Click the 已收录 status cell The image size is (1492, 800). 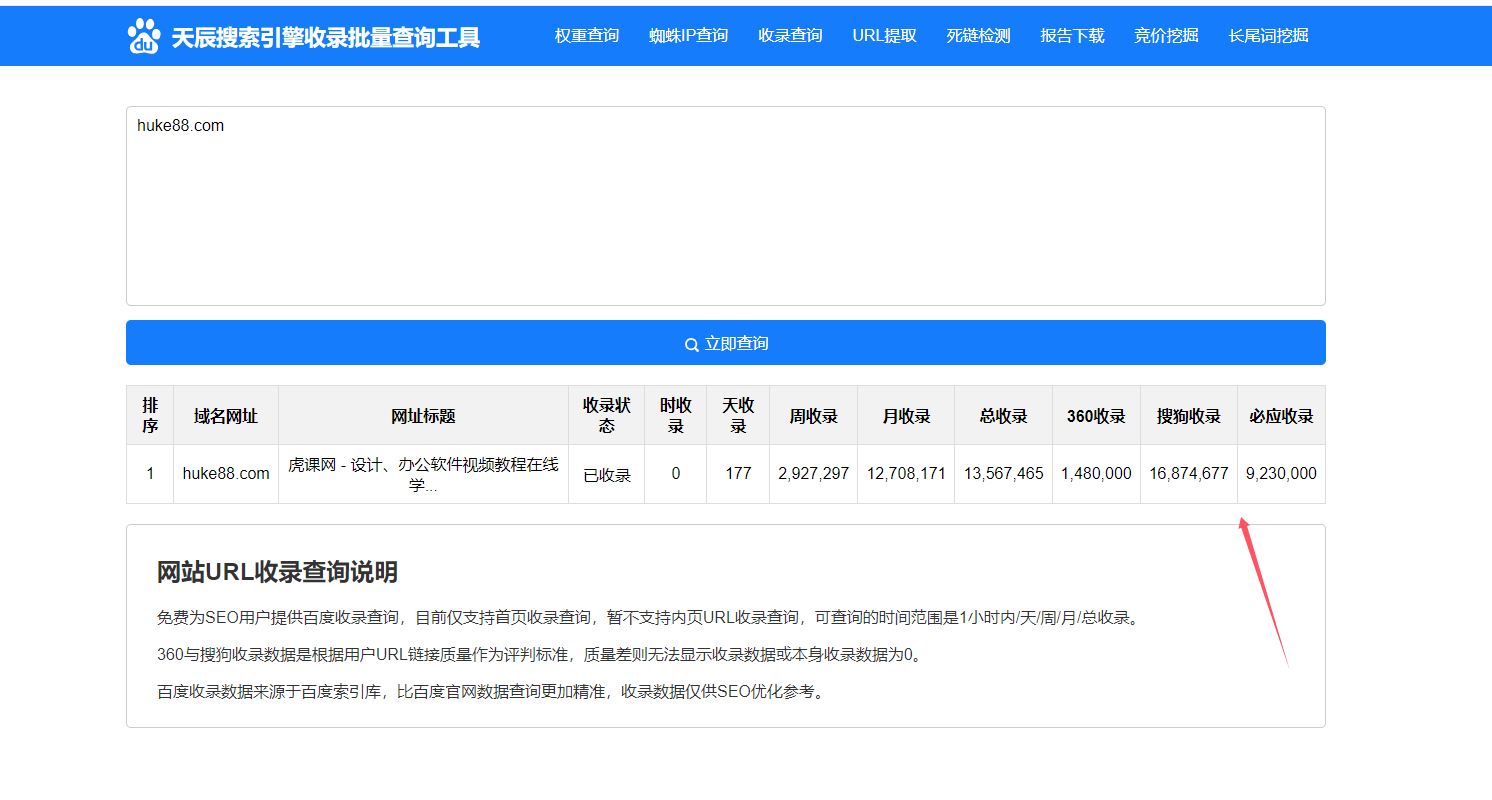click(607, 475)
